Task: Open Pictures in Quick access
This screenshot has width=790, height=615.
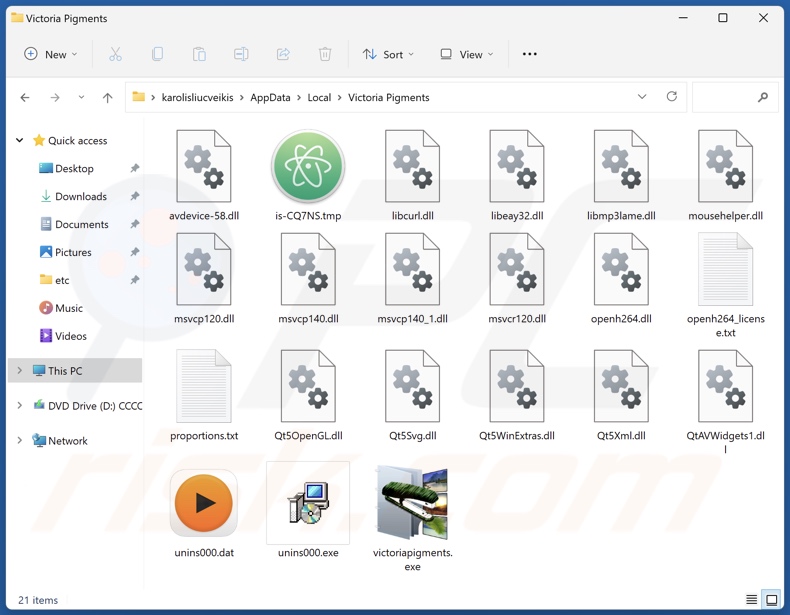Action: pos(74,252)
